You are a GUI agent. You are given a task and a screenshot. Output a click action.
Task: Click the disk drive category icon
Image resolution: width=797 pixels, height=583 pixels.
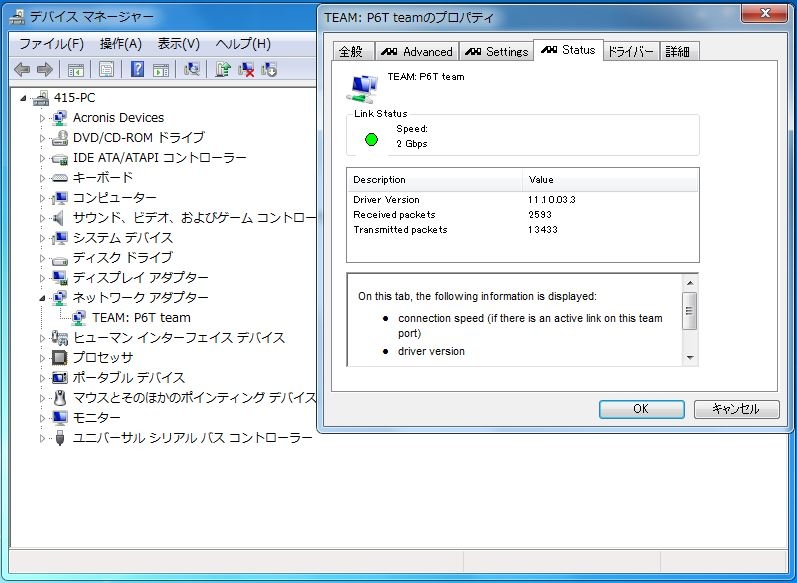(59, 260)
